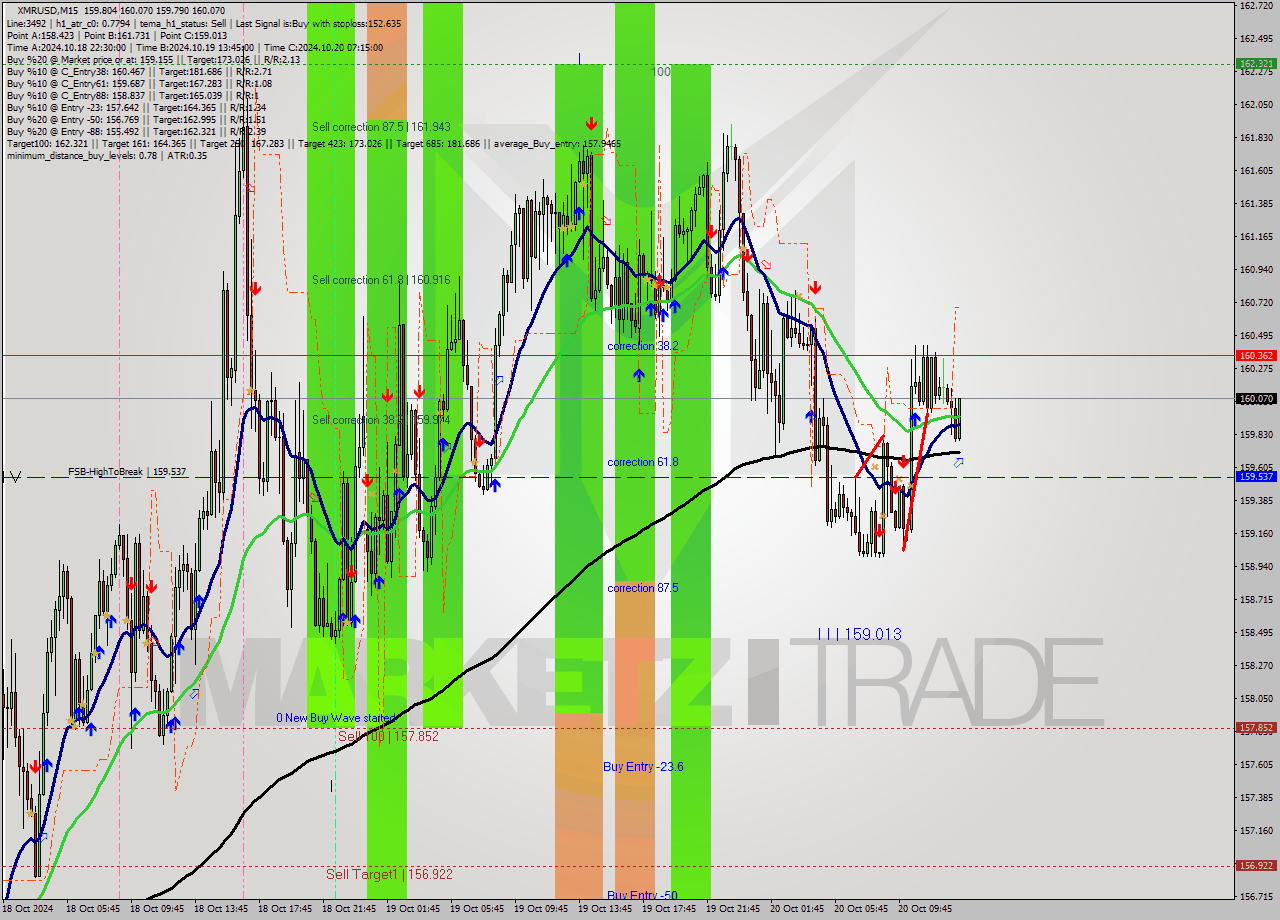Click the 'FSB-HighToBreak | 159.537' label

[x=126, y=471]
